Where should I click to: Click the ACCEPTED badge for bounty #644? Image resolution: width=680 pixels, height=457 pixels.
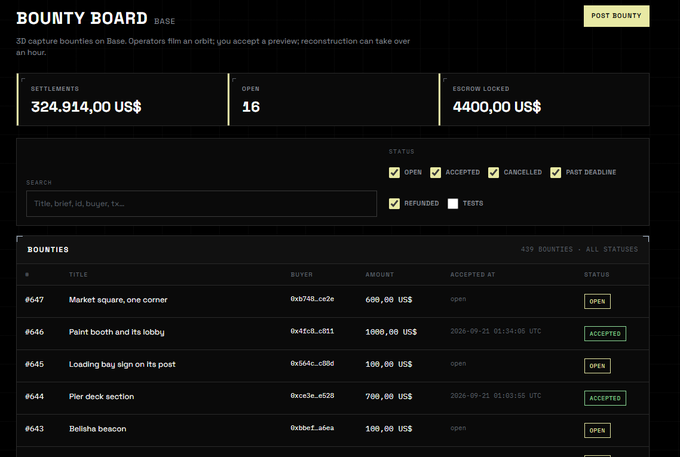(605, 398)
